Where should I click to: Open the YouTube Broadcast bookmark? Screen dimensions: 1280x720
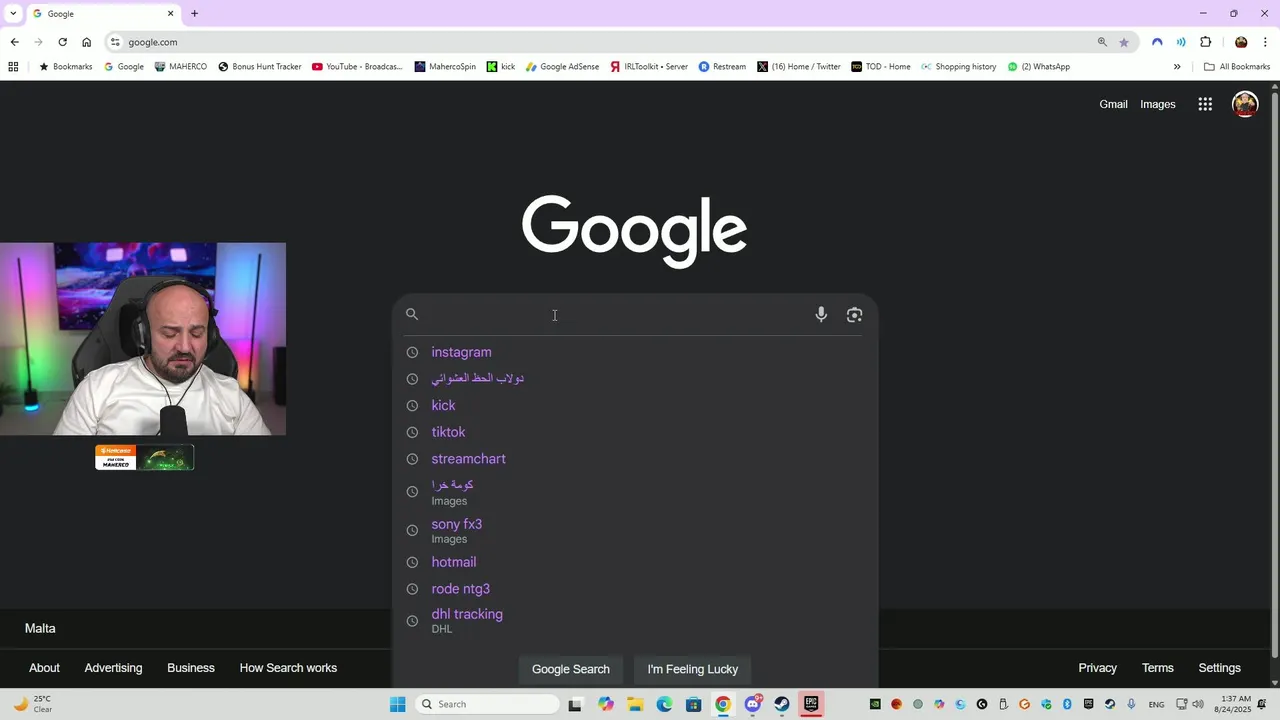click(x=357, y=67)
